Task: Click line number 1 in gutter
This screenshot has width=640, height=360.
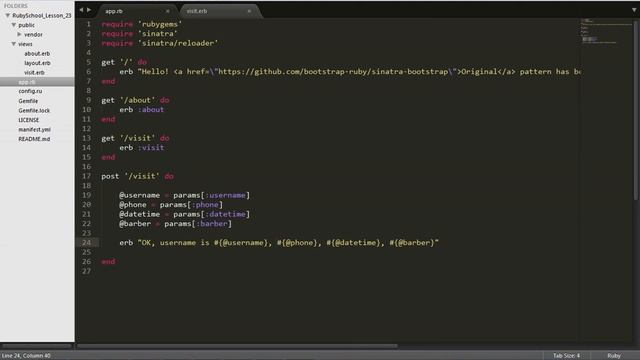Action: [x=88, y=24]
